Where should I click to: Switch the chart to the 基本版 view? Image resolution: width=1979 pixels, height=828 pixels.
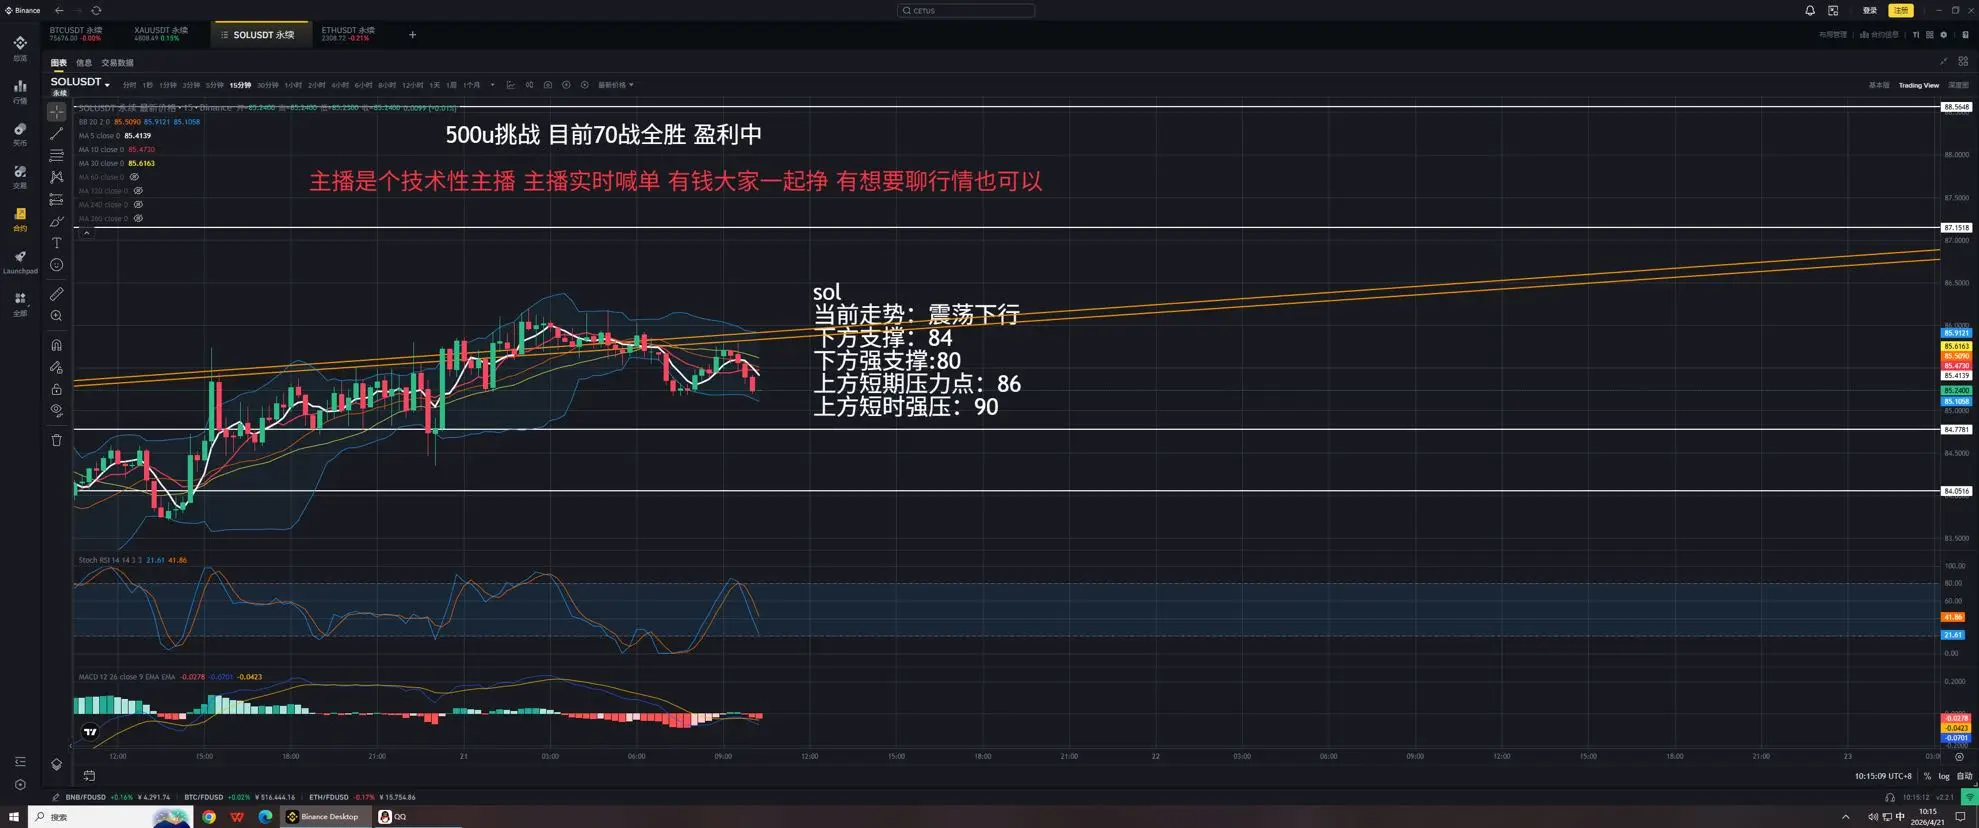click(x=1879, y=85)
